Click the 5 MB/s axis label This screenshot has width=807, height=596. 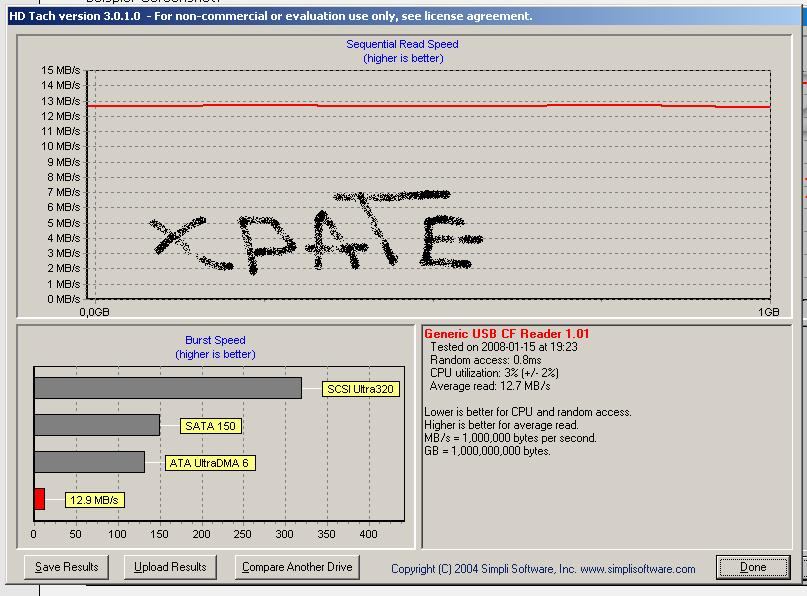(x=64, y=223)
